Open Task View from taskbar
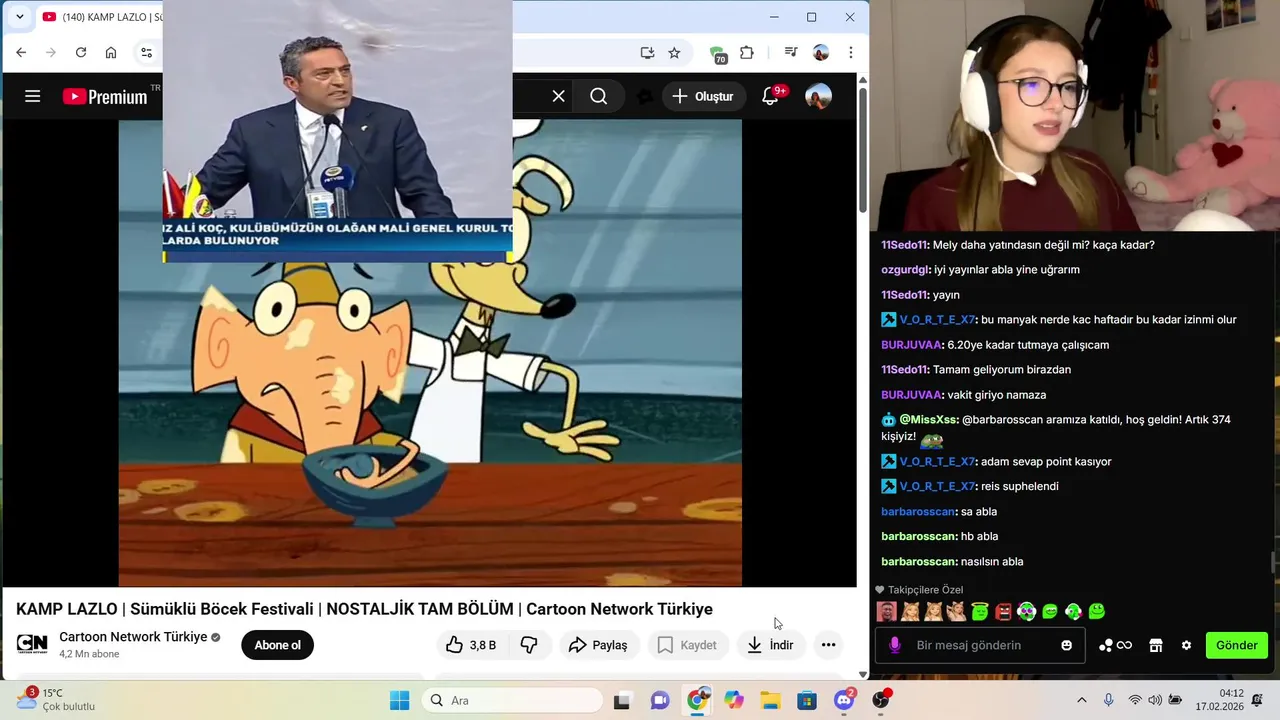Viewport: 1280px width, 720px height. [x=622, y=700]
